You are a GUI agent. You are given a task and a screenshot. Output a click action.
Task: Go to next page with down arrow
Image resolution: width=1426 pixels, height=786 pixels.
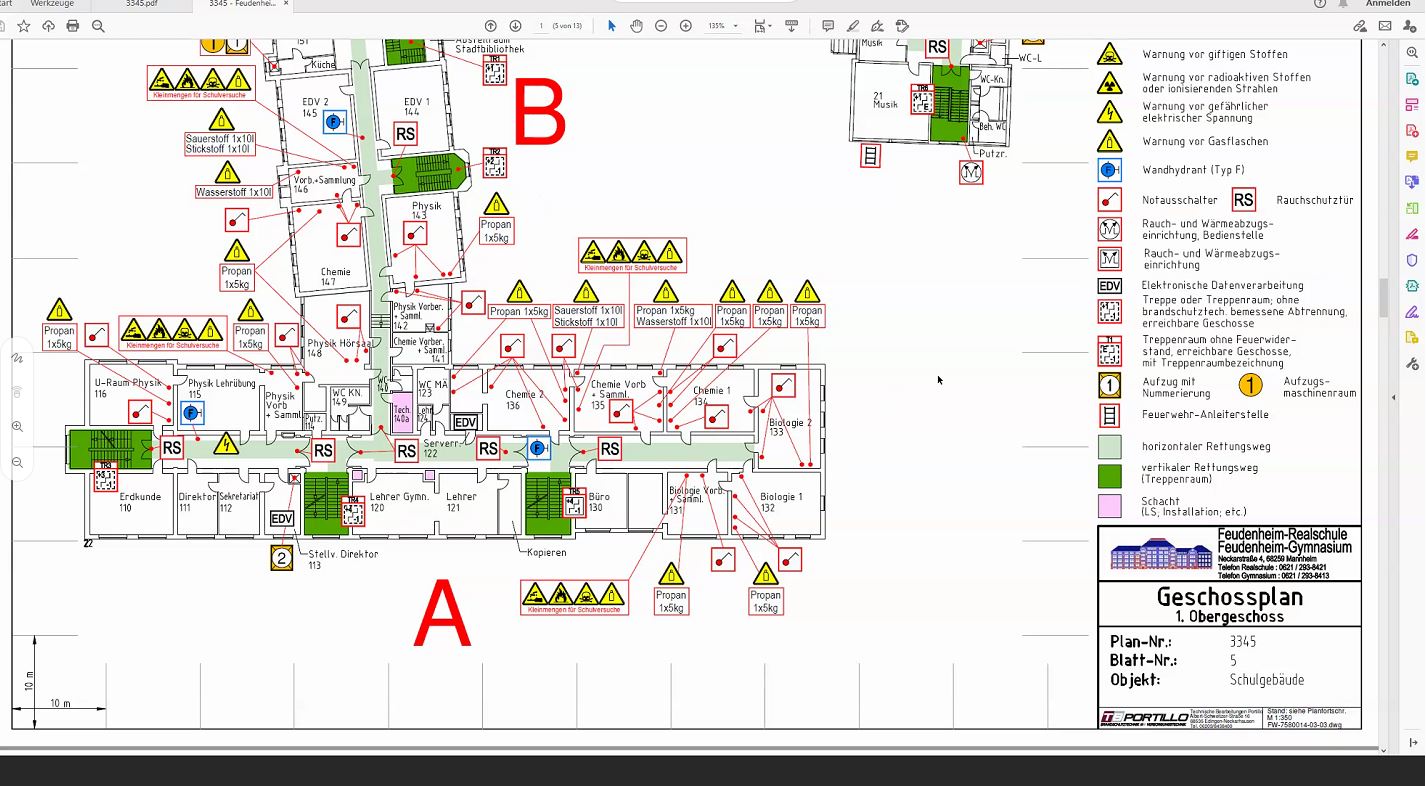[515, 26]
